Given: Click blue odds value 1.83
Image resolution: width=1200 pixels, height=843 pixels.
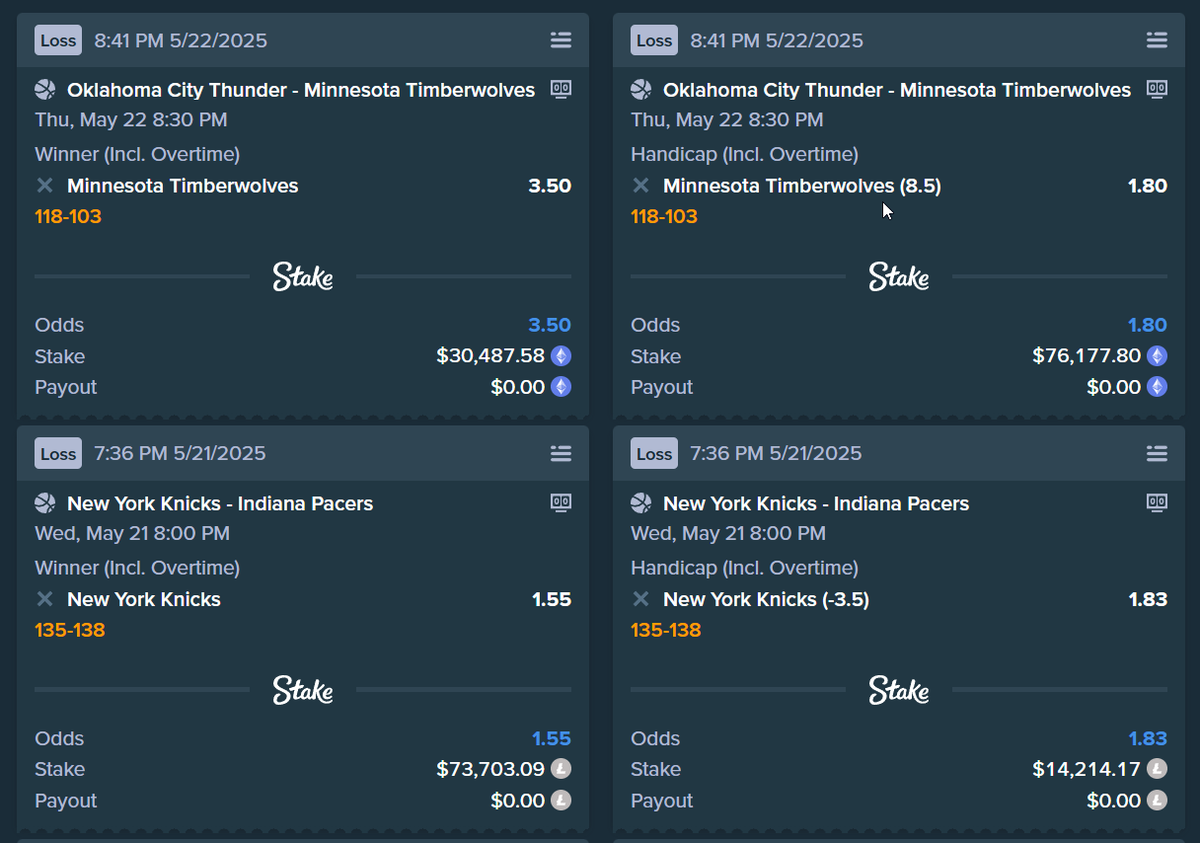Looking at the screenshot, I should (1147, 738).
